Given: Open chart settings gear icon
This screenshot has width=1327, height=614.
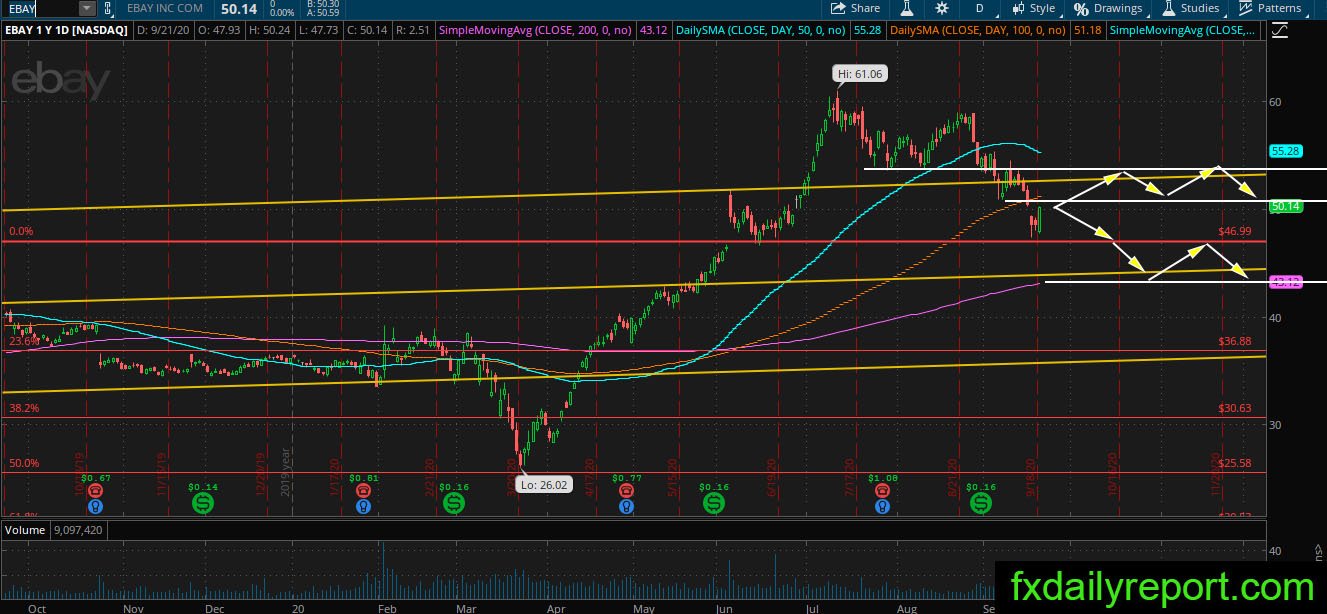Looking at the screenshot, I should [x=944, y=8].
